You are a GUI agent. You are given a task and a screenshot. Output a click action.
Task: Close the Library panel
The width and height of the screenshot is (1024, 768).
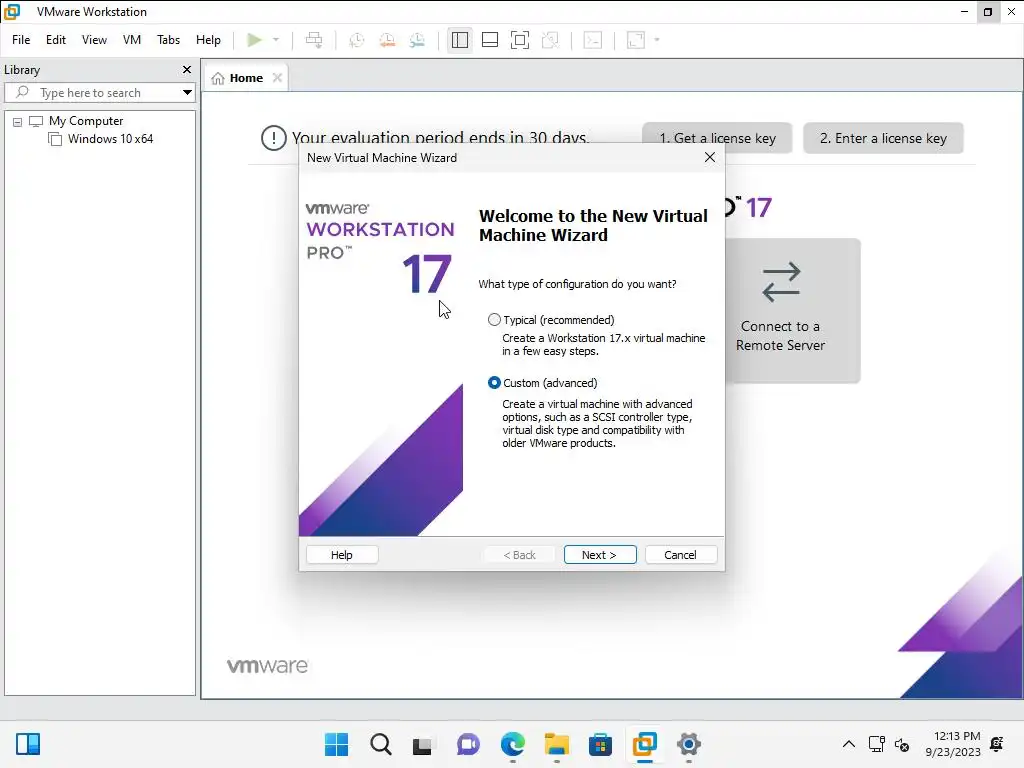[x=187, y=69]
